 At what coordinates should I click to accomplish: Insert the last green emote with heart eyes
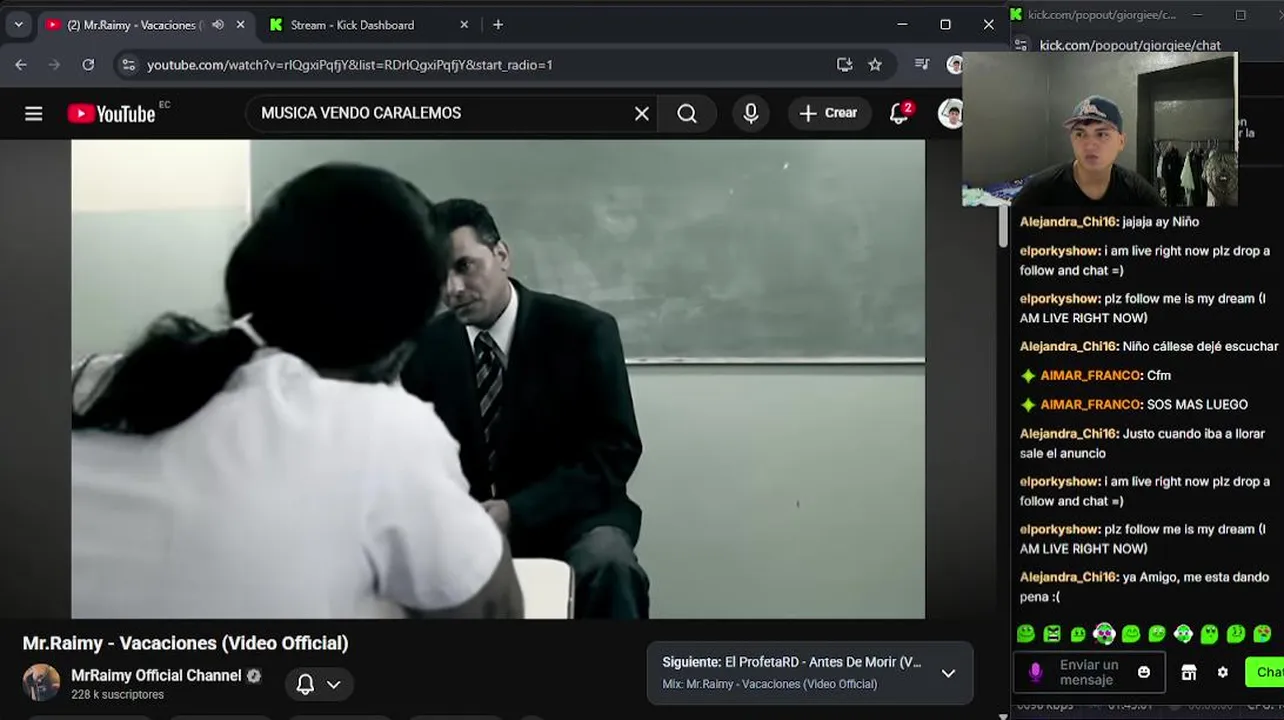click(x=1262, y=634)
